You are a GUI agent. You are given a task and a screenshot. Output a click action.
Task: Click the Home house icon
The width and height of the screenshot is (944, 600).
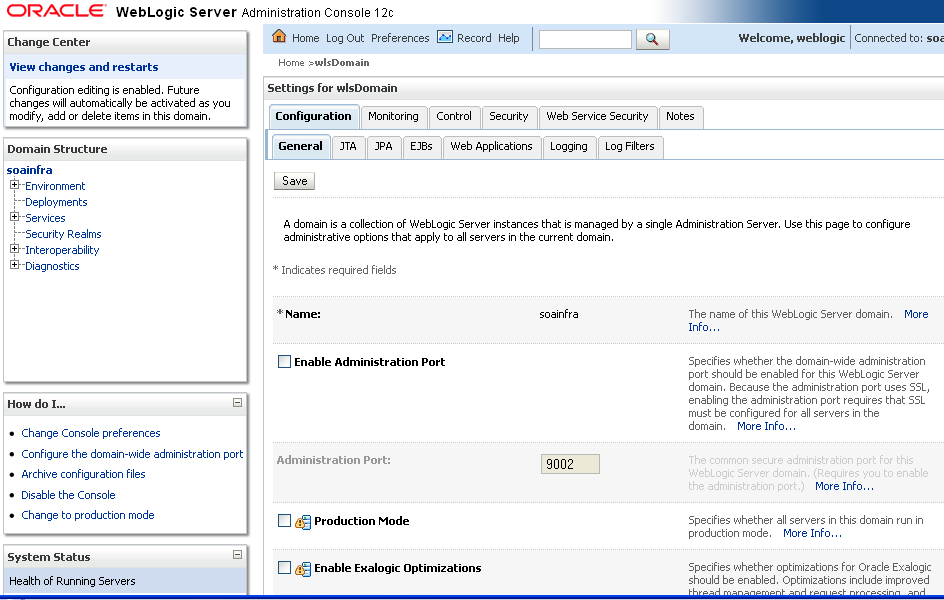pyautogui.click(x=279, y=36)
